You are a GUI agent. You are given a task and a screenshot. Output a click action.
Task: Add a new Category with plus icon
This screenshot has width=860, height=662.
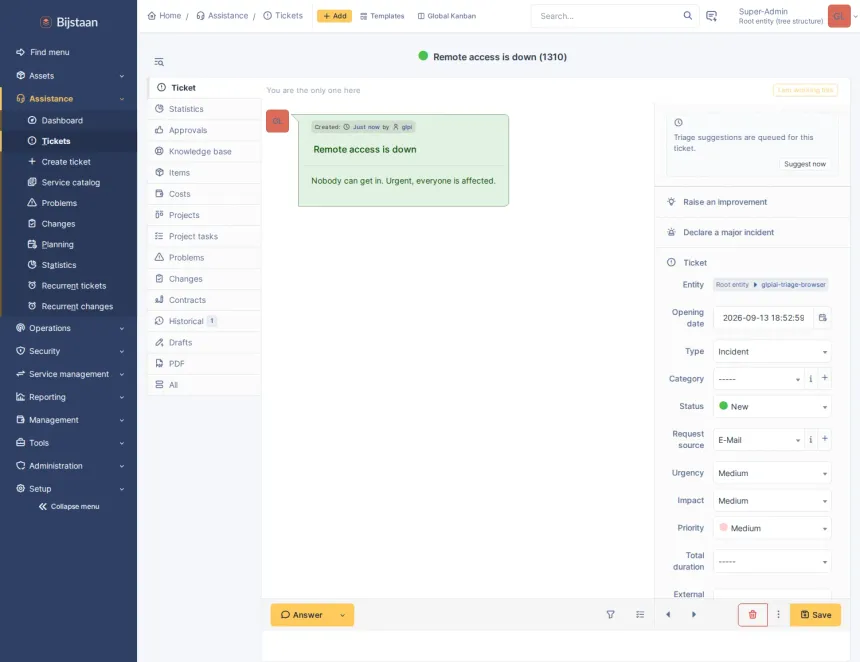coord(824,378)
